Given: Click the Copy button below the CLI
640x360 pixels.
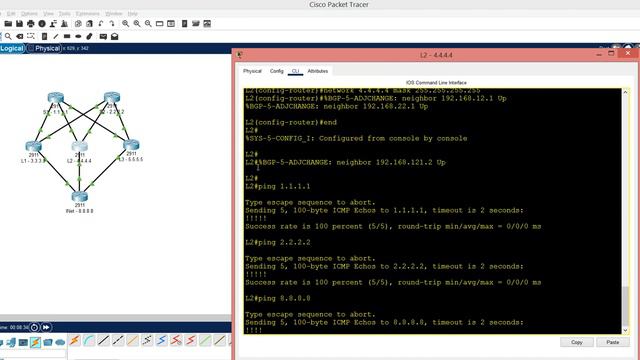Looking at the screenshot, I should 576,342.
